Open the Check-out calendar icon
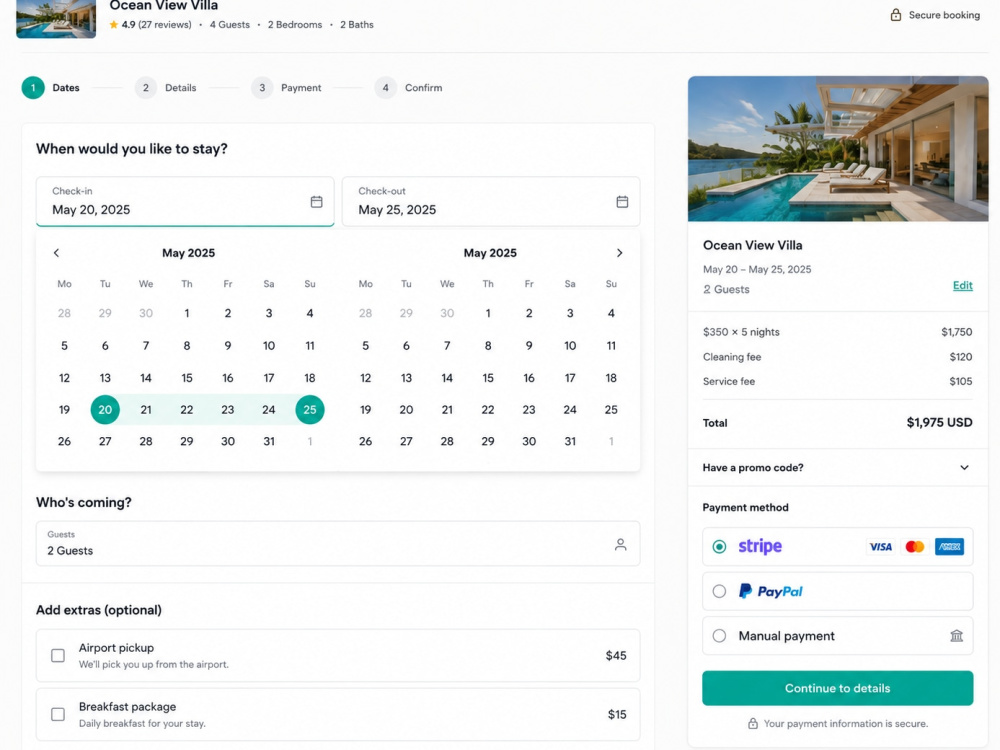The image size is (1000, 750). coord(622,202)
